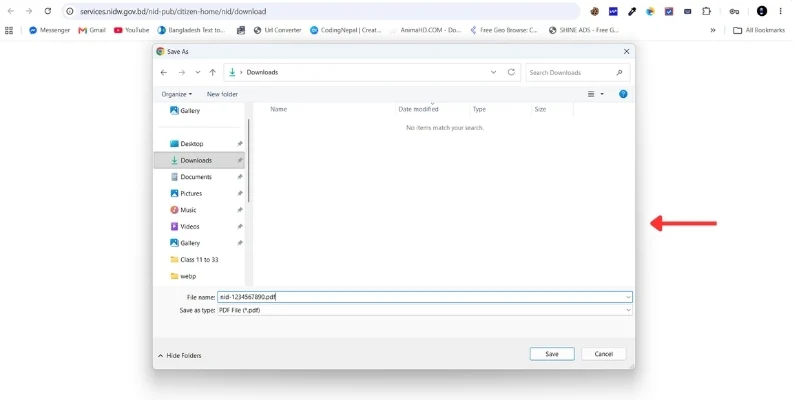Refresh the Downloads folder view
This screenshot has height=400, width=800.
point(511,72)
